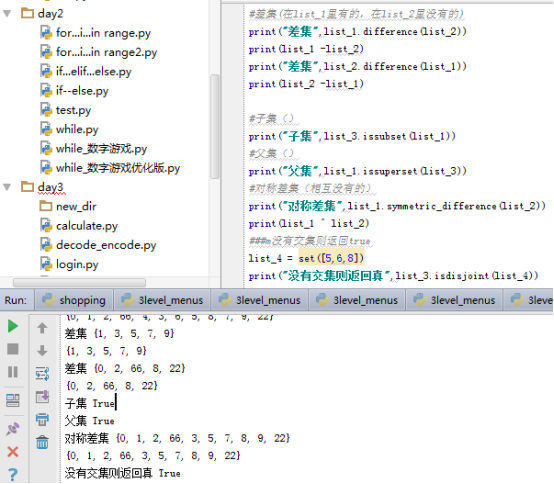Open test.py in the project tree

click(73, 110)
